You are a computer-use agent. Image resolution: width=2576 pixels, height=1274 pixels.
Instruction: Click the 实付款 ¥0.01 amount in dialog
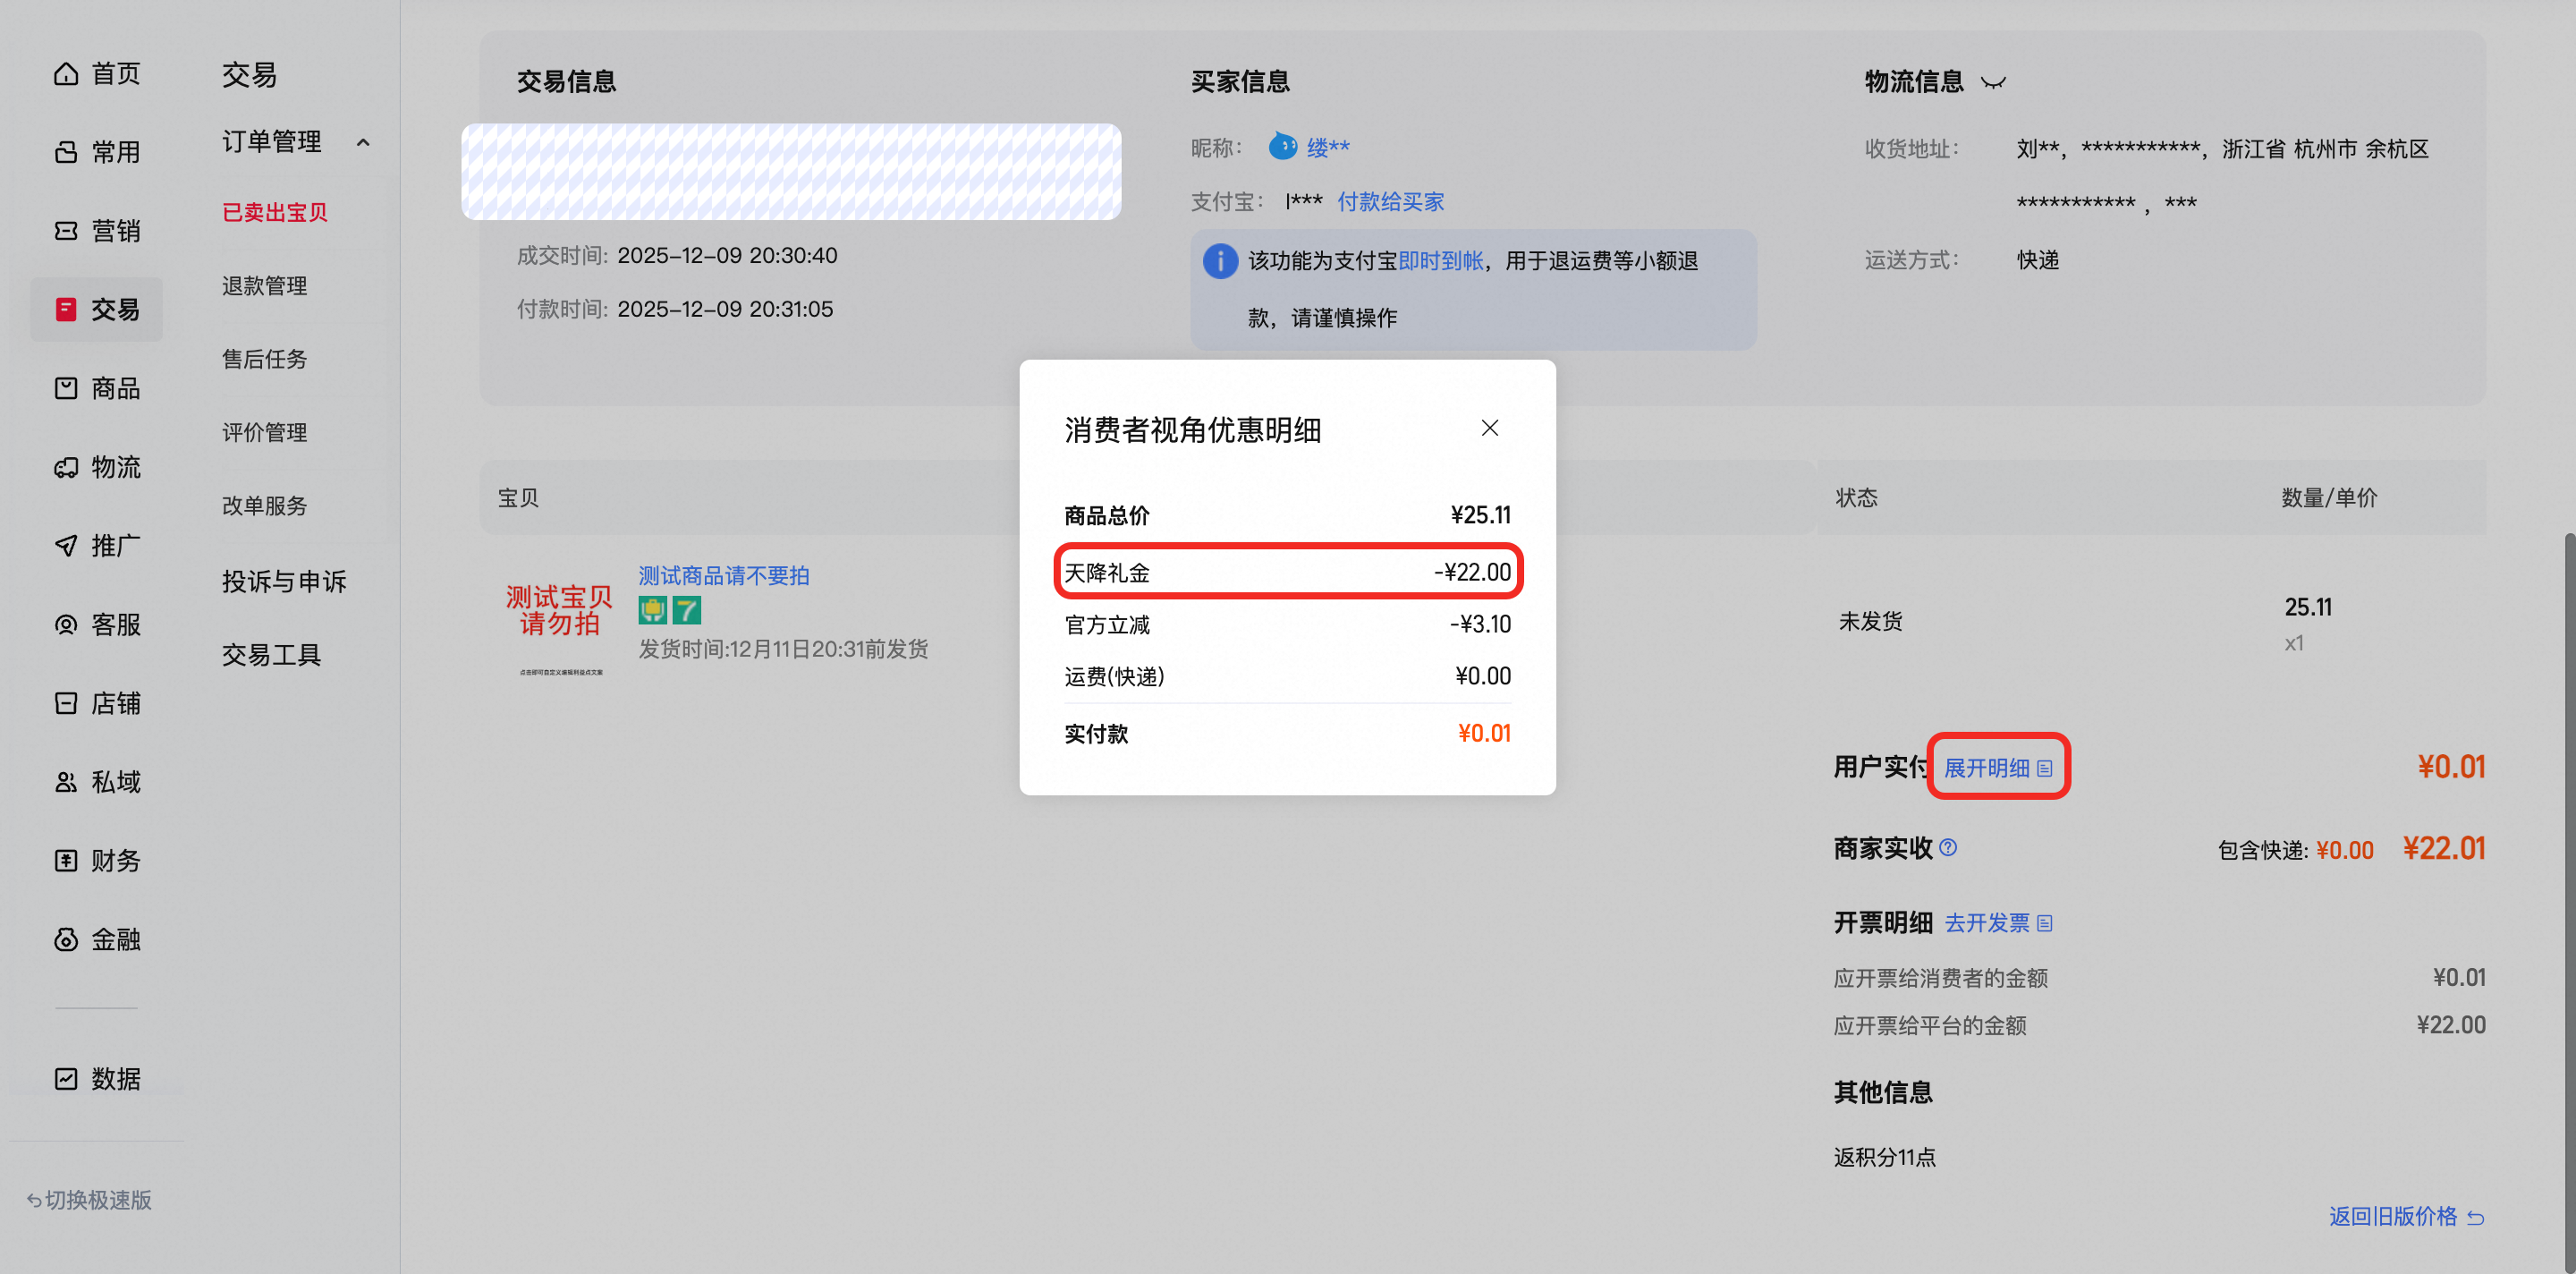pos(1484,733)
